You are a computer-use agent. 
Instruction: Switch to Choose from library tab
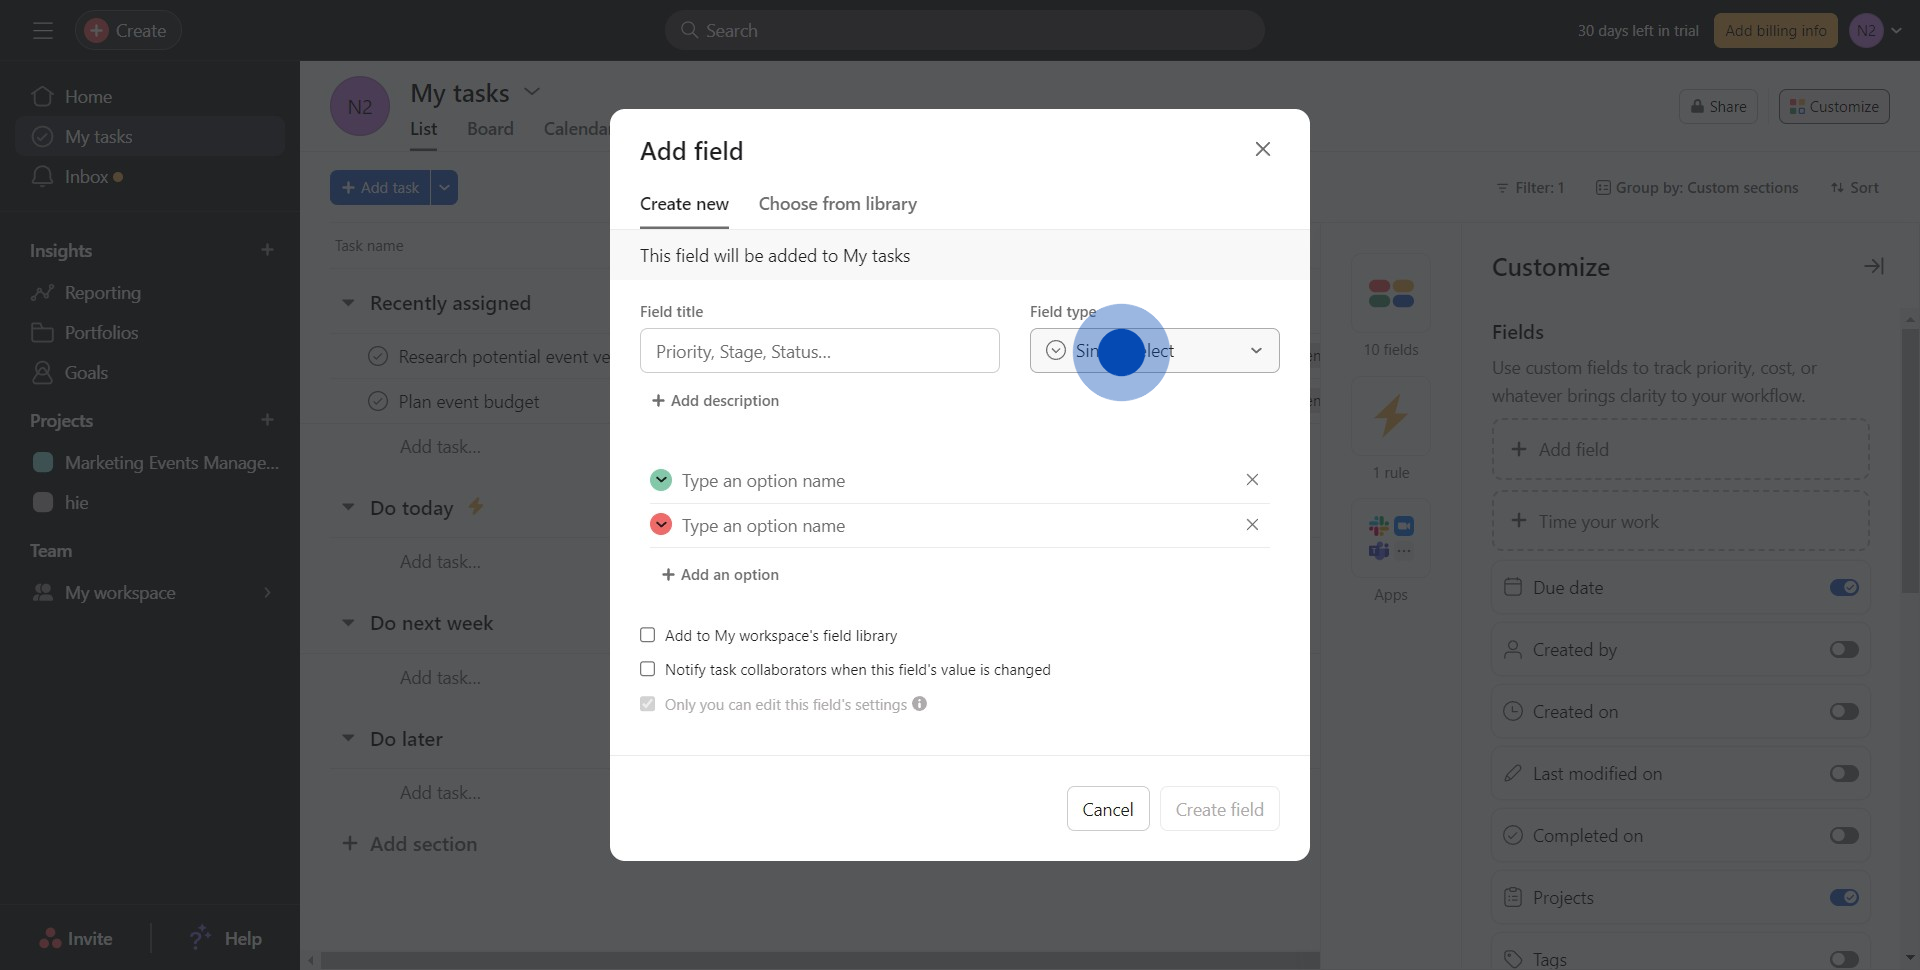(x=837, y=204)
